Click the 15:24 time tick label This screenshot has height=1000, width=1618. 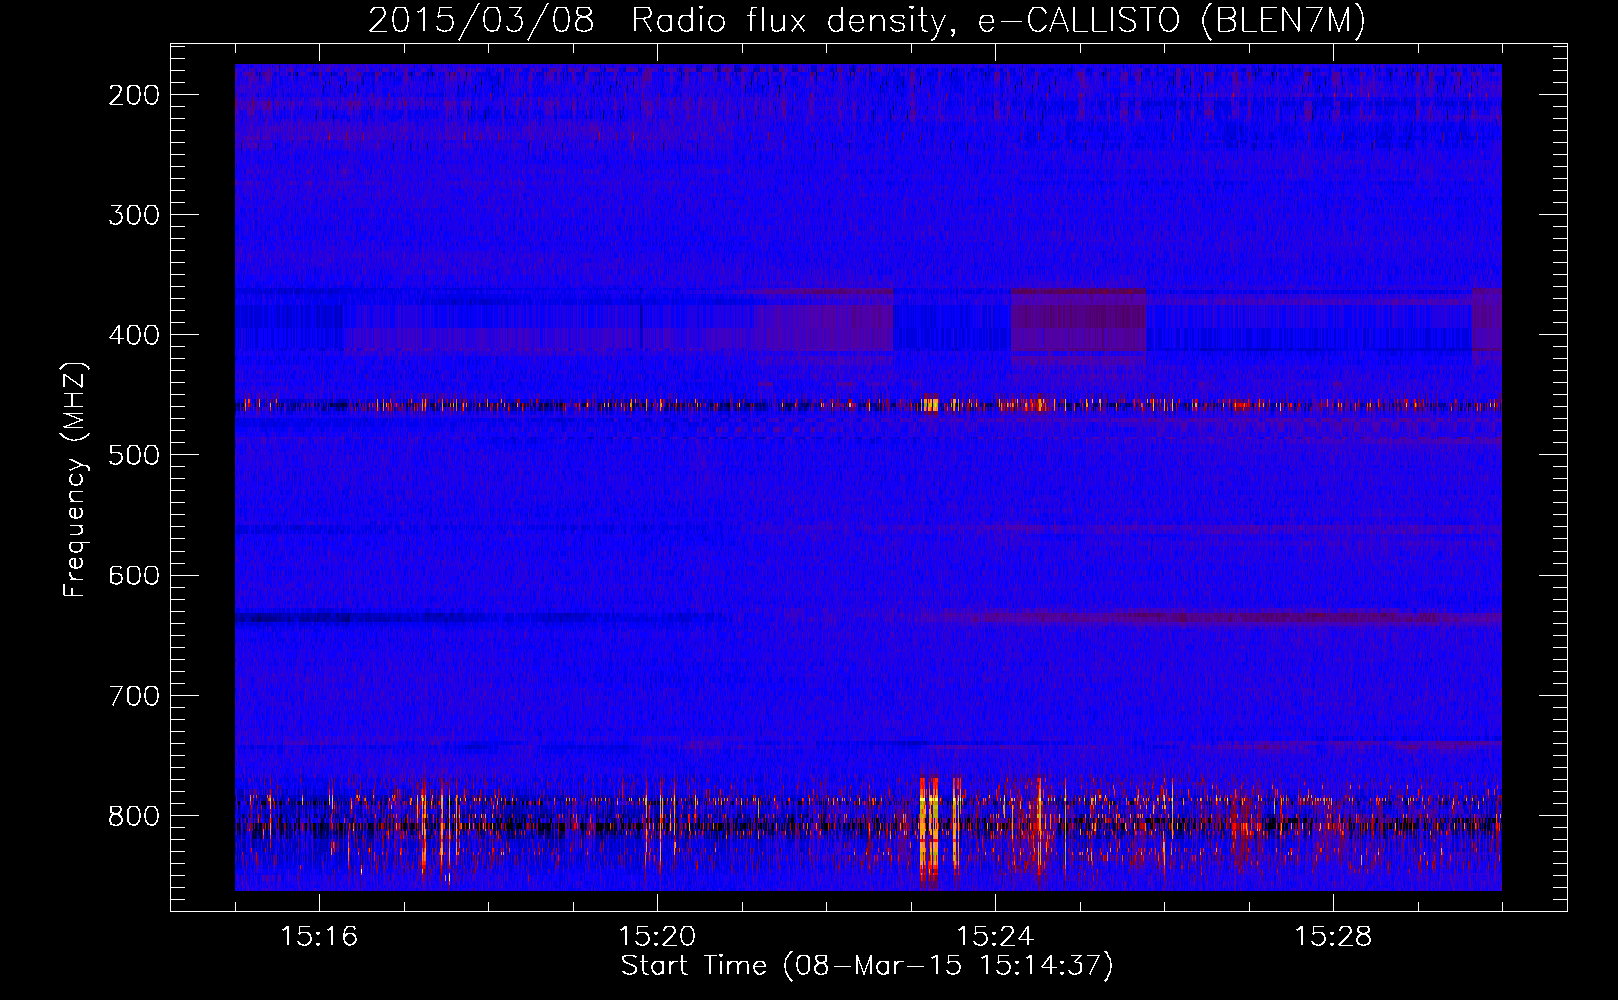click(995, 937)
